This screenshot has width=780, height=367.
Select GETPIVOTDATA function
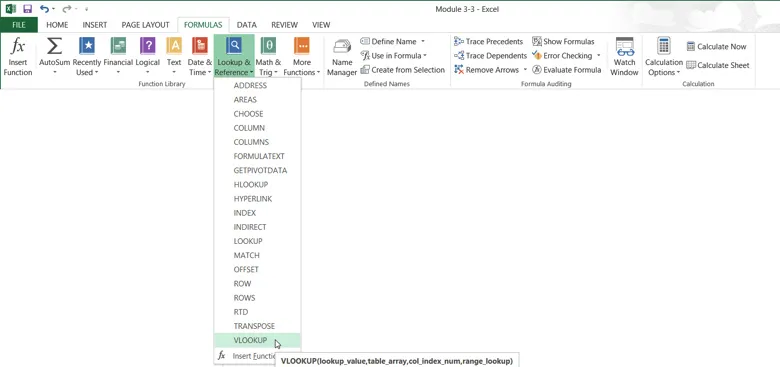pyautogui.click(x=257, y=171)
